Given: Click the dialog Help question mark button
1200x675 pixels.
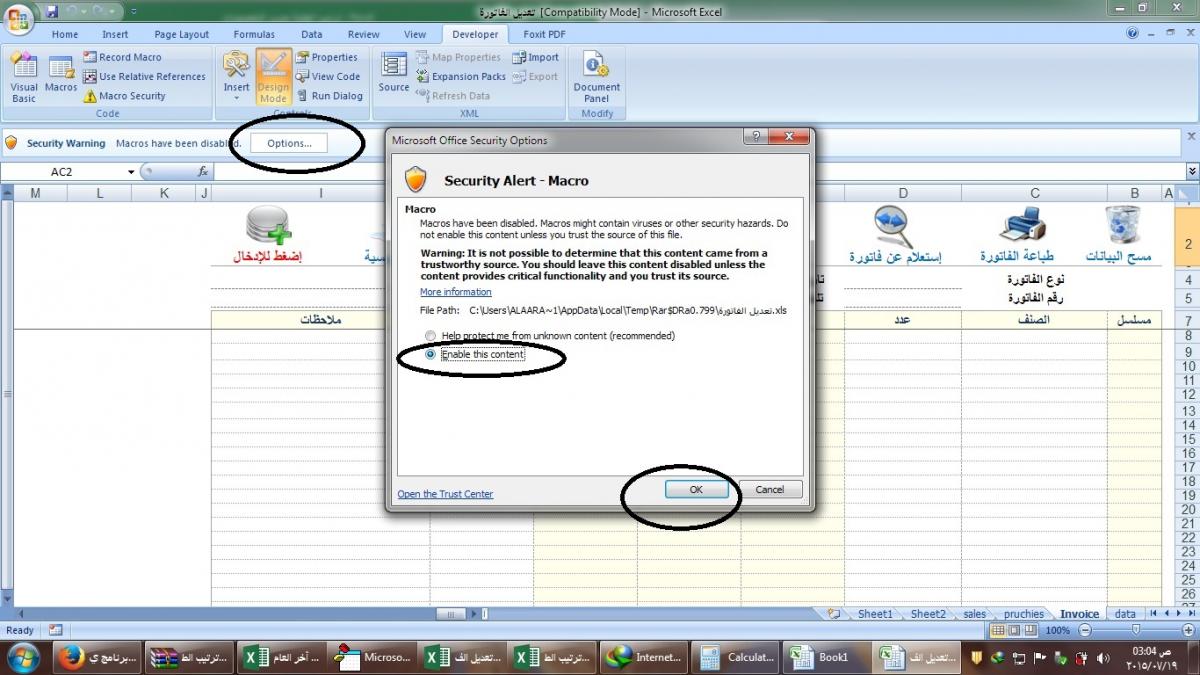Looking at the screenshot, I should [758, 137].
